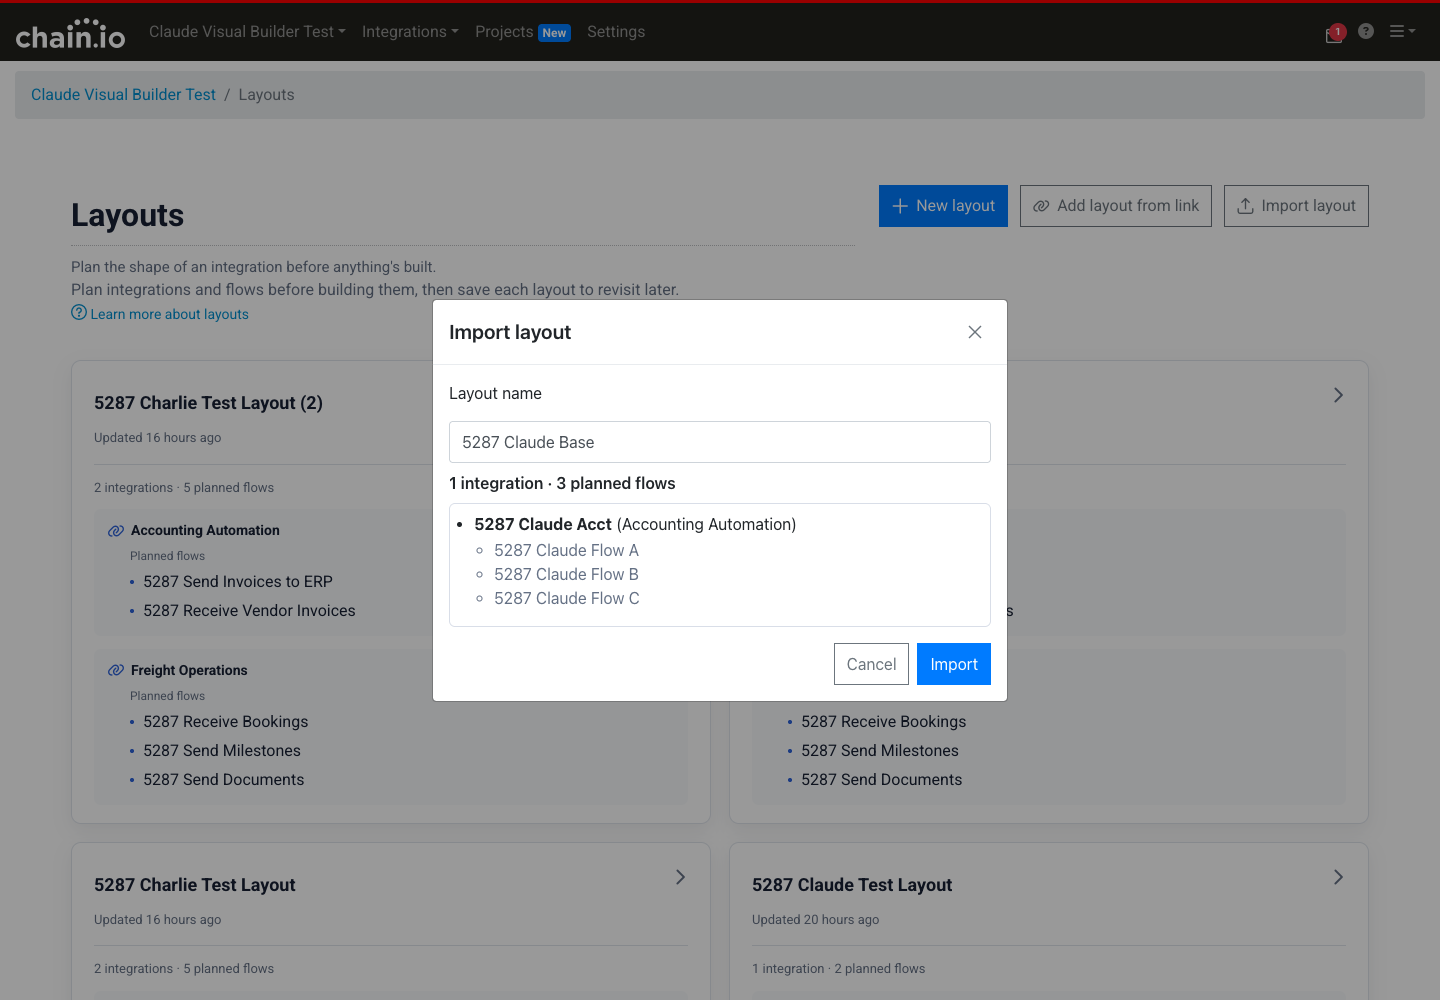Open Settings in the top navbar

point(616,32)
